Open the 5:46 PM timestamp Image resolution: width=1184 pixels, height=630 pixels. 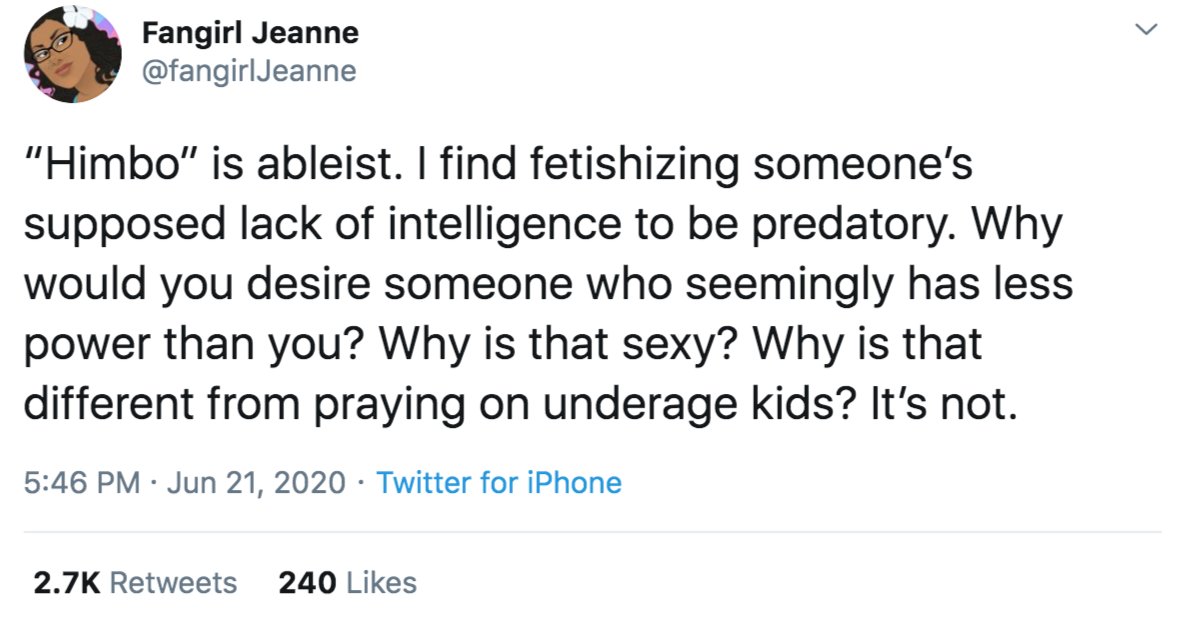point(82,482)
